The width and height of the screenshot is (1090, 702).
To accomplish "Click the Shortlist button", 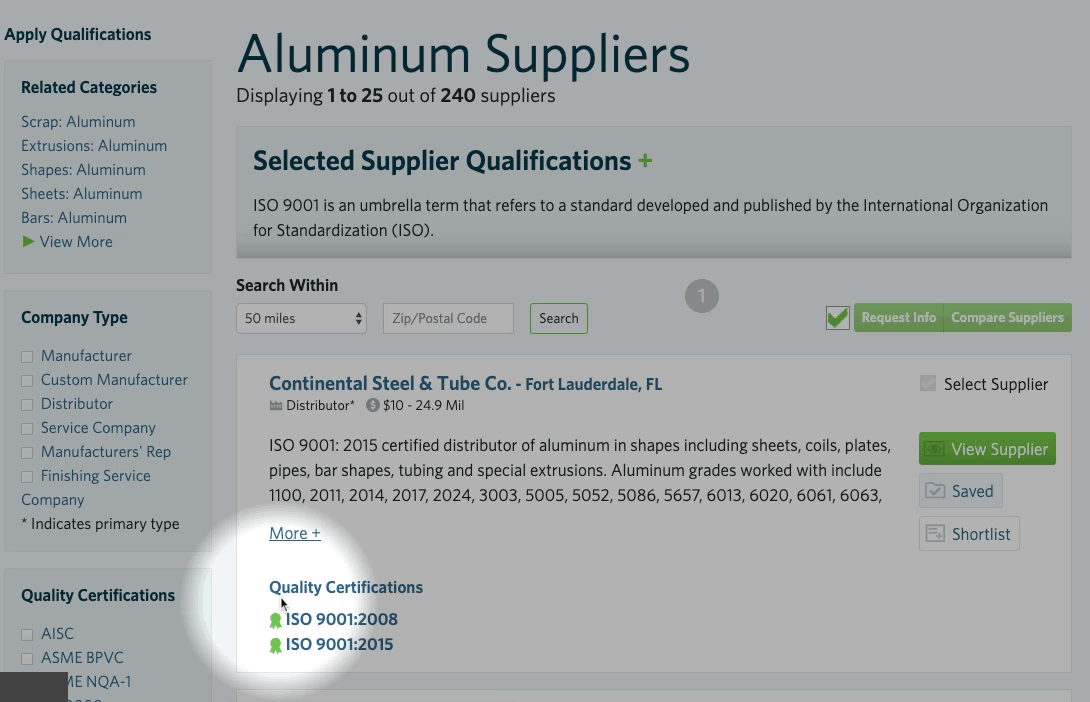I will 968,534.
